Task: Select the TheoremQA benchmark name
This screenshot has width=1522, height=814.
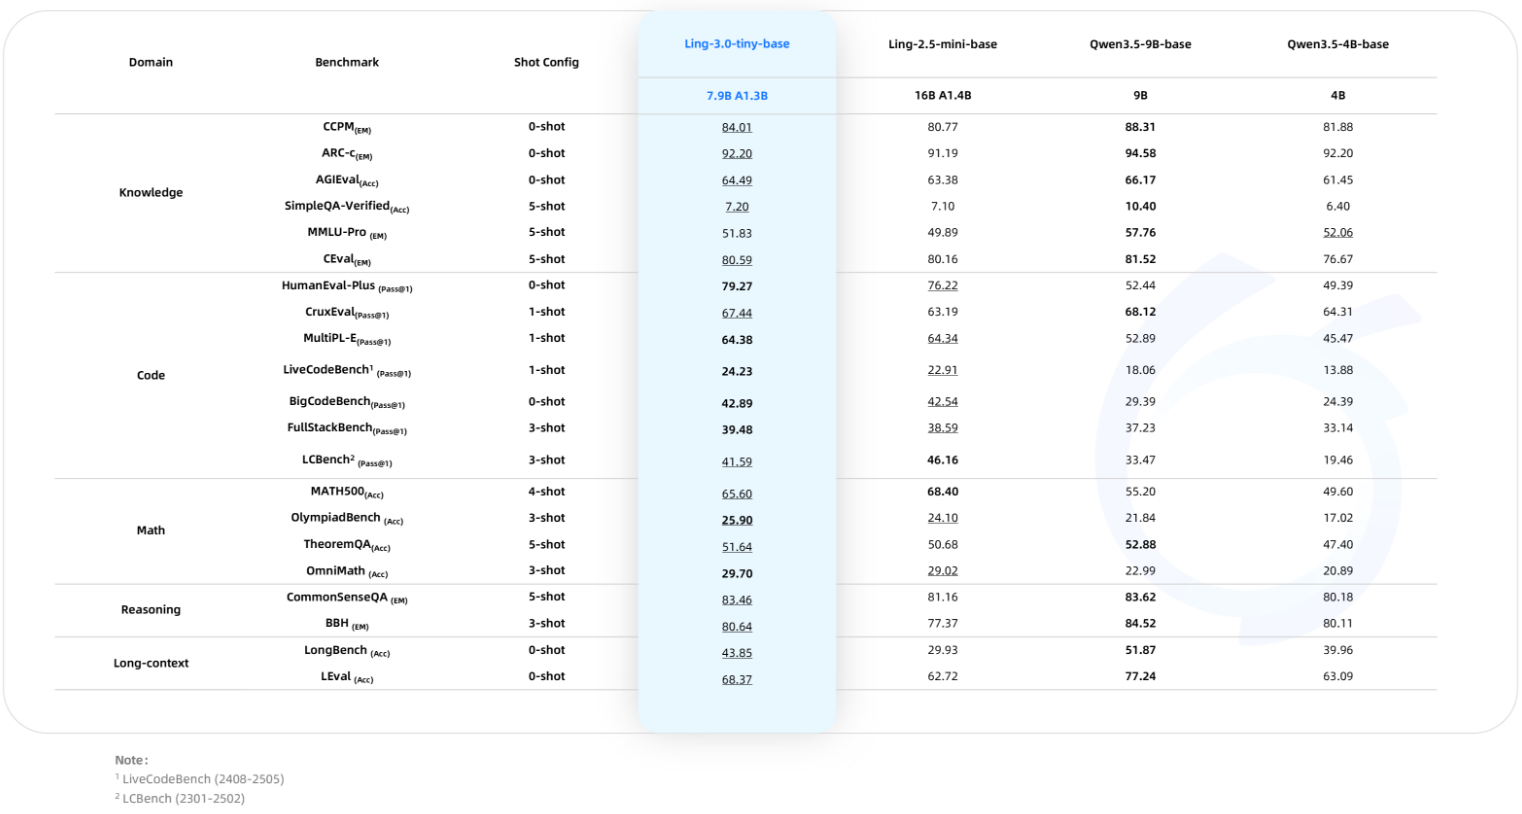Action: (x=347, y=545)
